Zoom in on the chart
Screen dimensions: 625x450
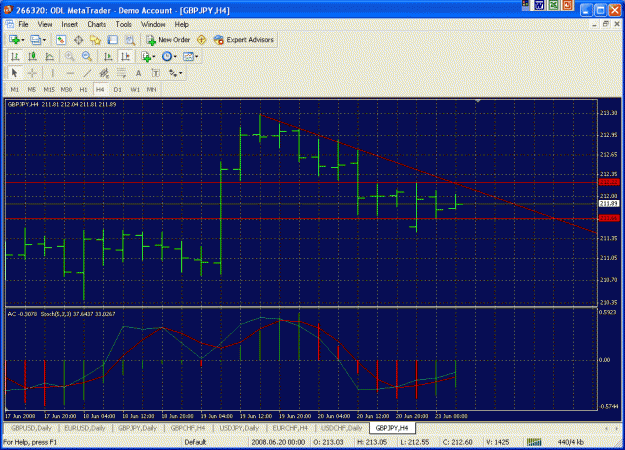70,57
